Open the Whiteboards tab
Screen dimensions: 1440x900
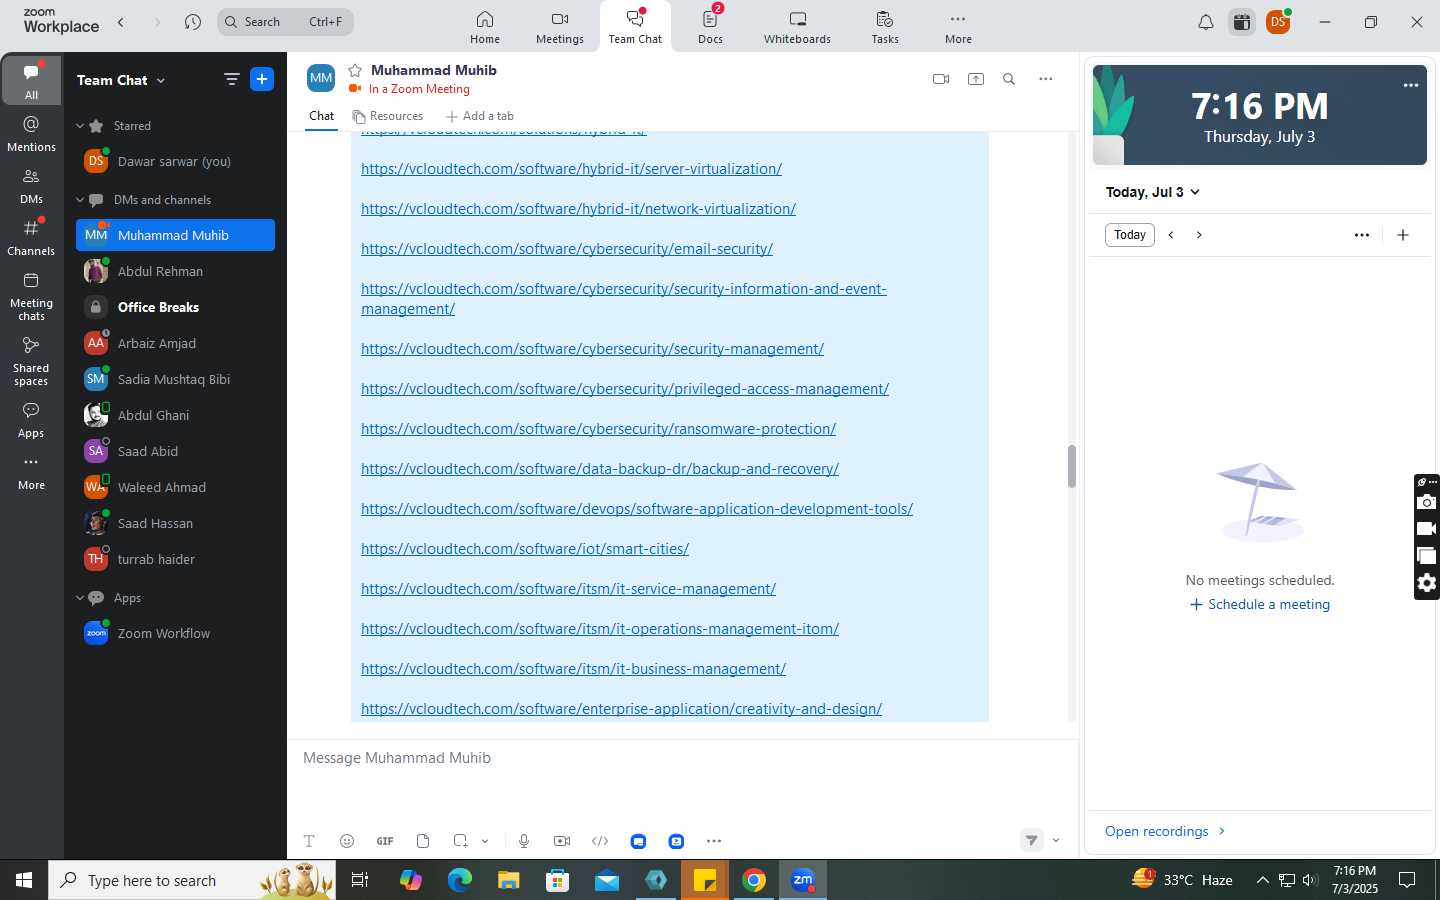[797, 27]
